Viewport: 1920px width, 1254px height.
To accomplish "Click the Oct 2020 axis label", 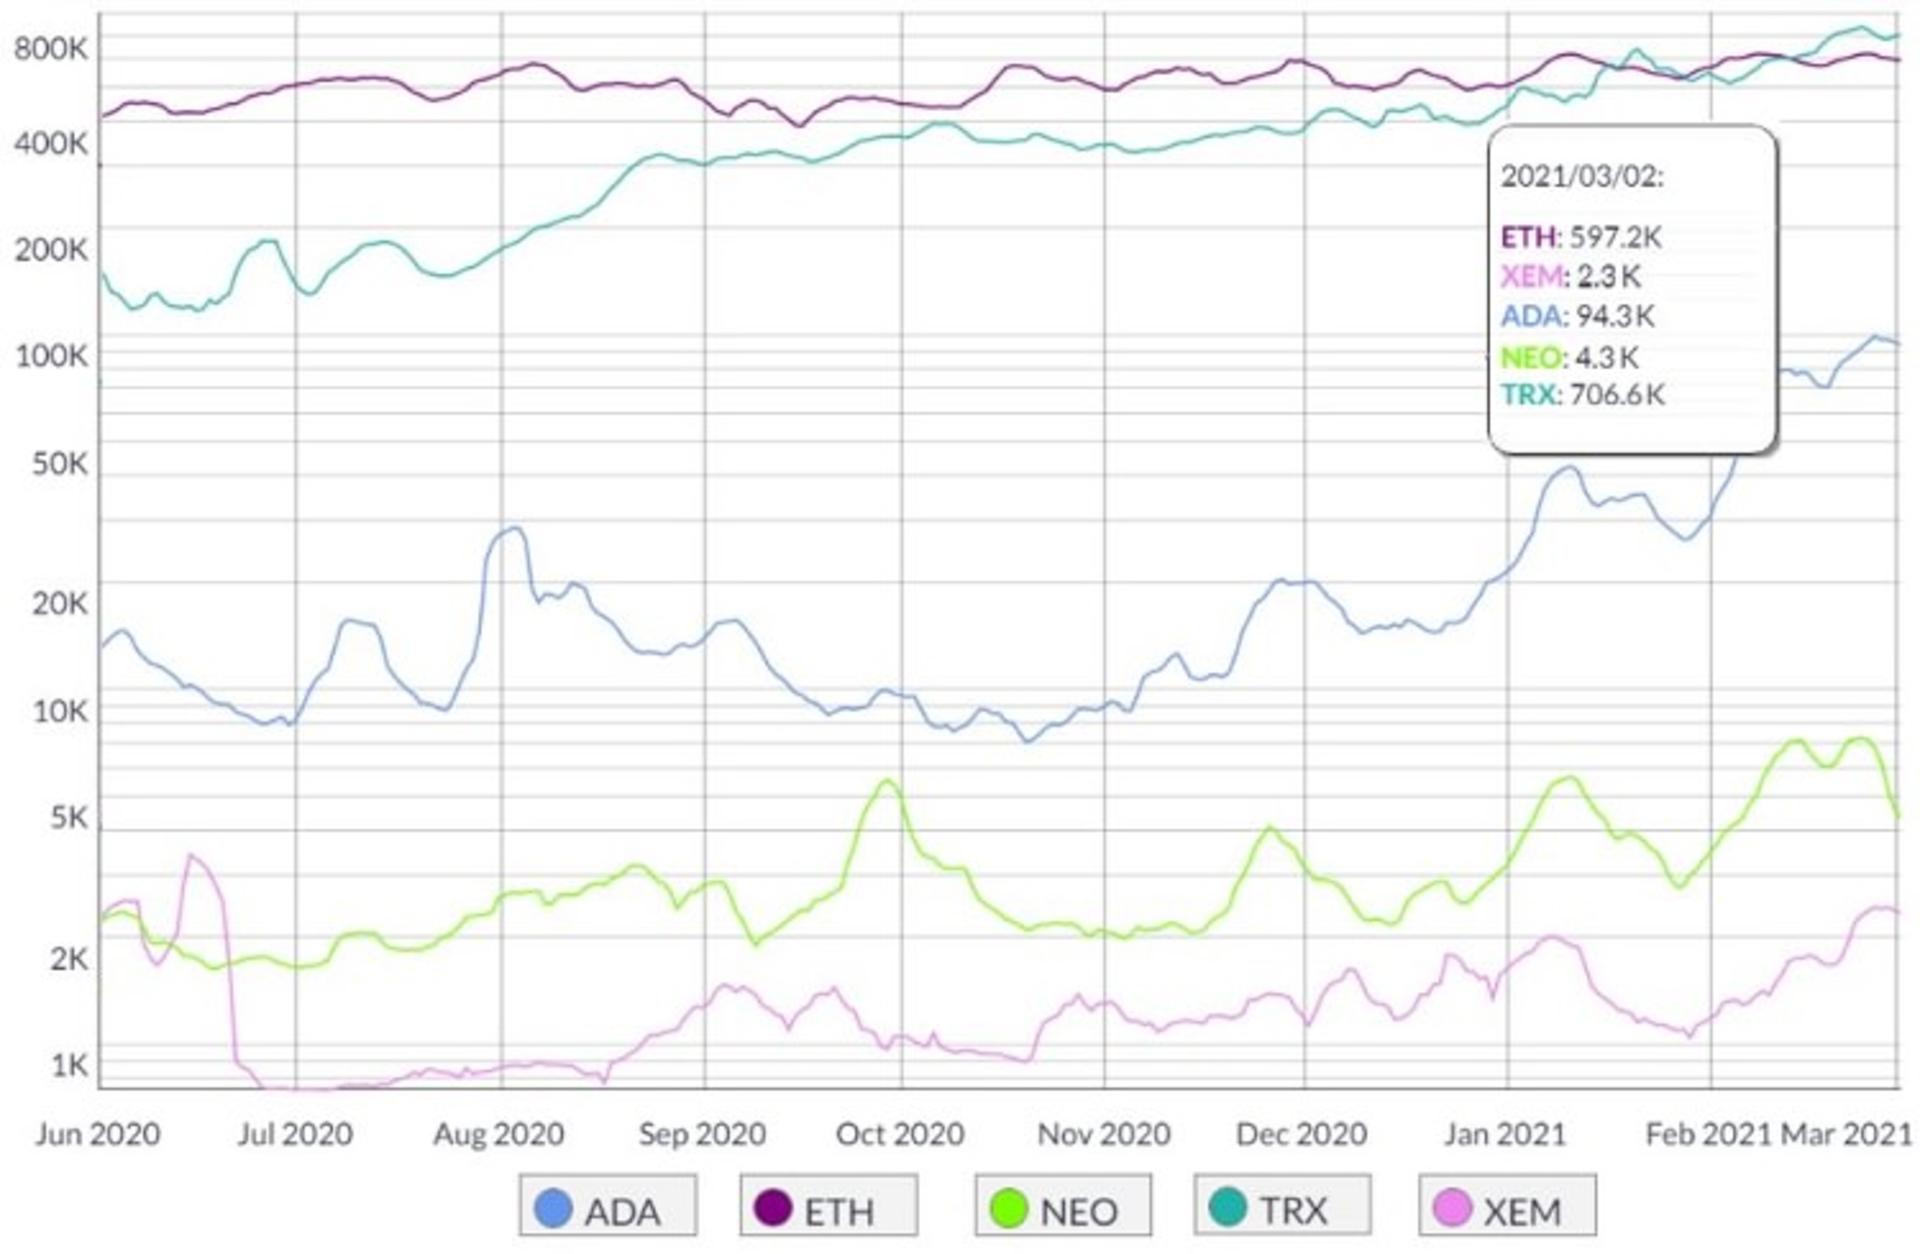I will (x=900, y=1134).
